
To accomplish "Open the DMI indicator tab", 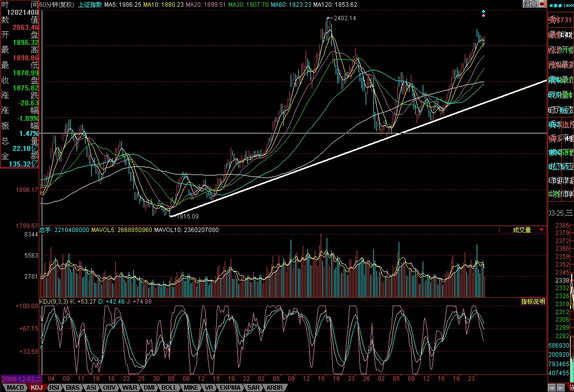I will tap(149, 388).
